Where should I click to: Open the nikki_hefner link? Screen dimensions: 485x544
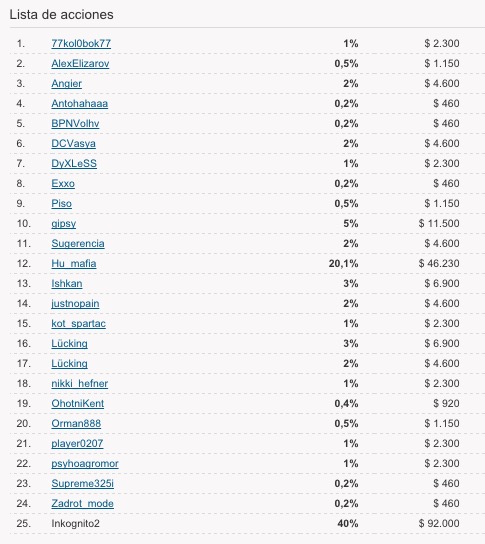click(x=79, y=384)
